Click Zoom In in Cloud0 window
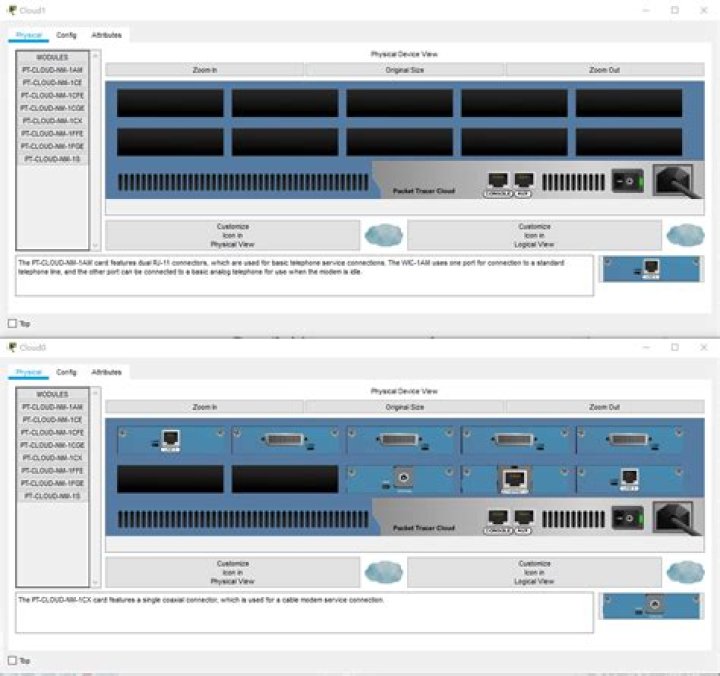Viewport: 720px width, 676px height. (205, 407)
